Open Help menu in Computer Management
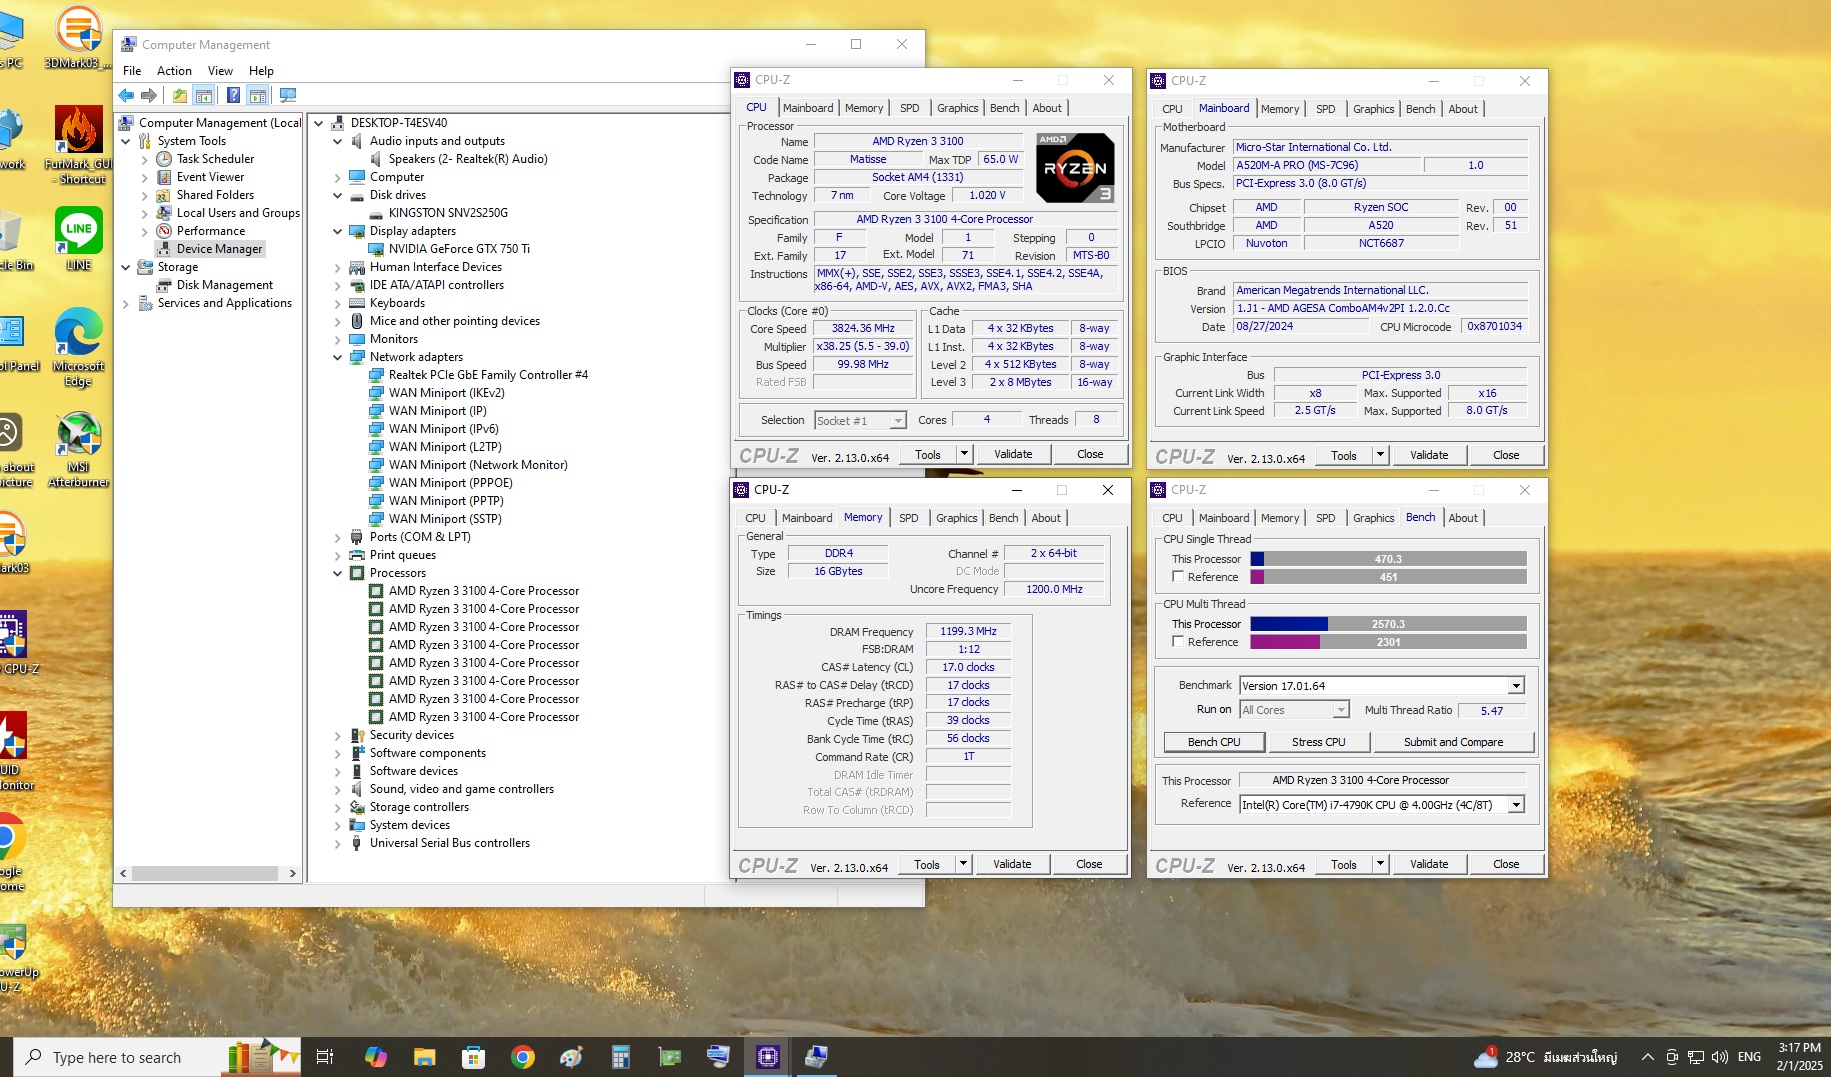The width and height of the screenshot is (1831, 1077). pyautogui.click(x=261, y=71)
